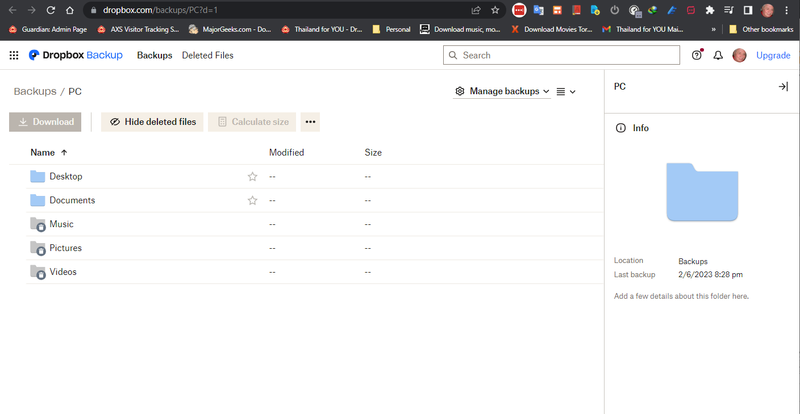Open the account avatar menu in Dropbox
Viewport: 800px width, 414px height.
pos(739,55)
